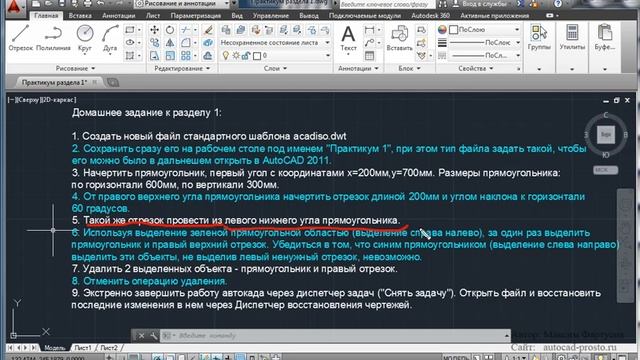640x360 pixels.
Task: Select the Отрезок line tool
Action: pos(20,38)
